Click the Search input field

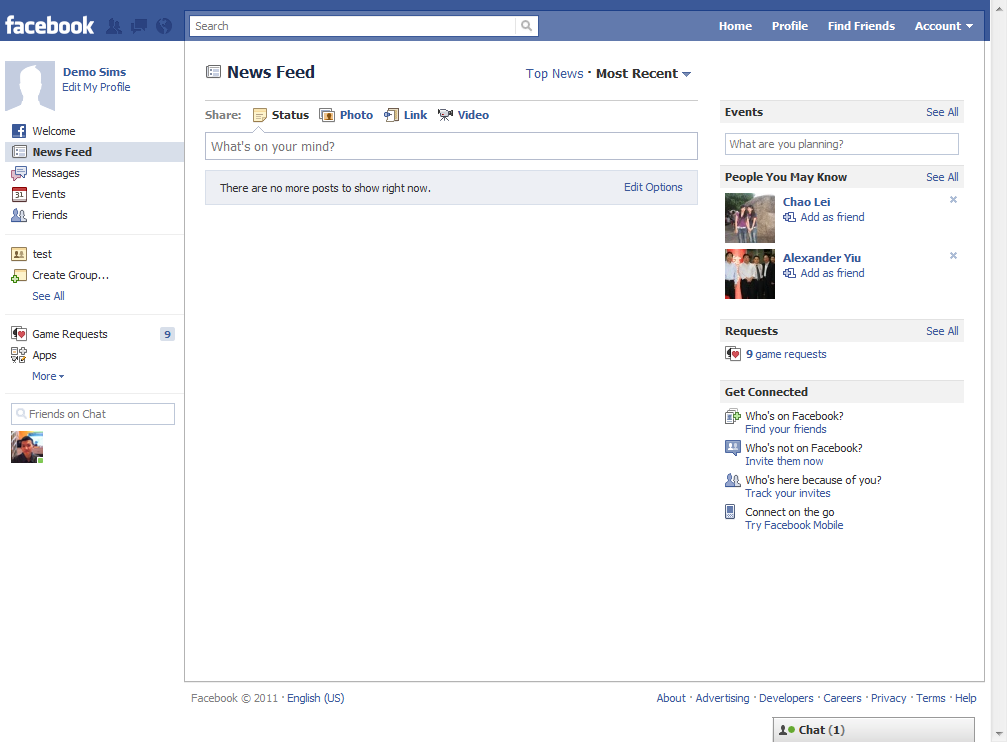tap(353, 26)
